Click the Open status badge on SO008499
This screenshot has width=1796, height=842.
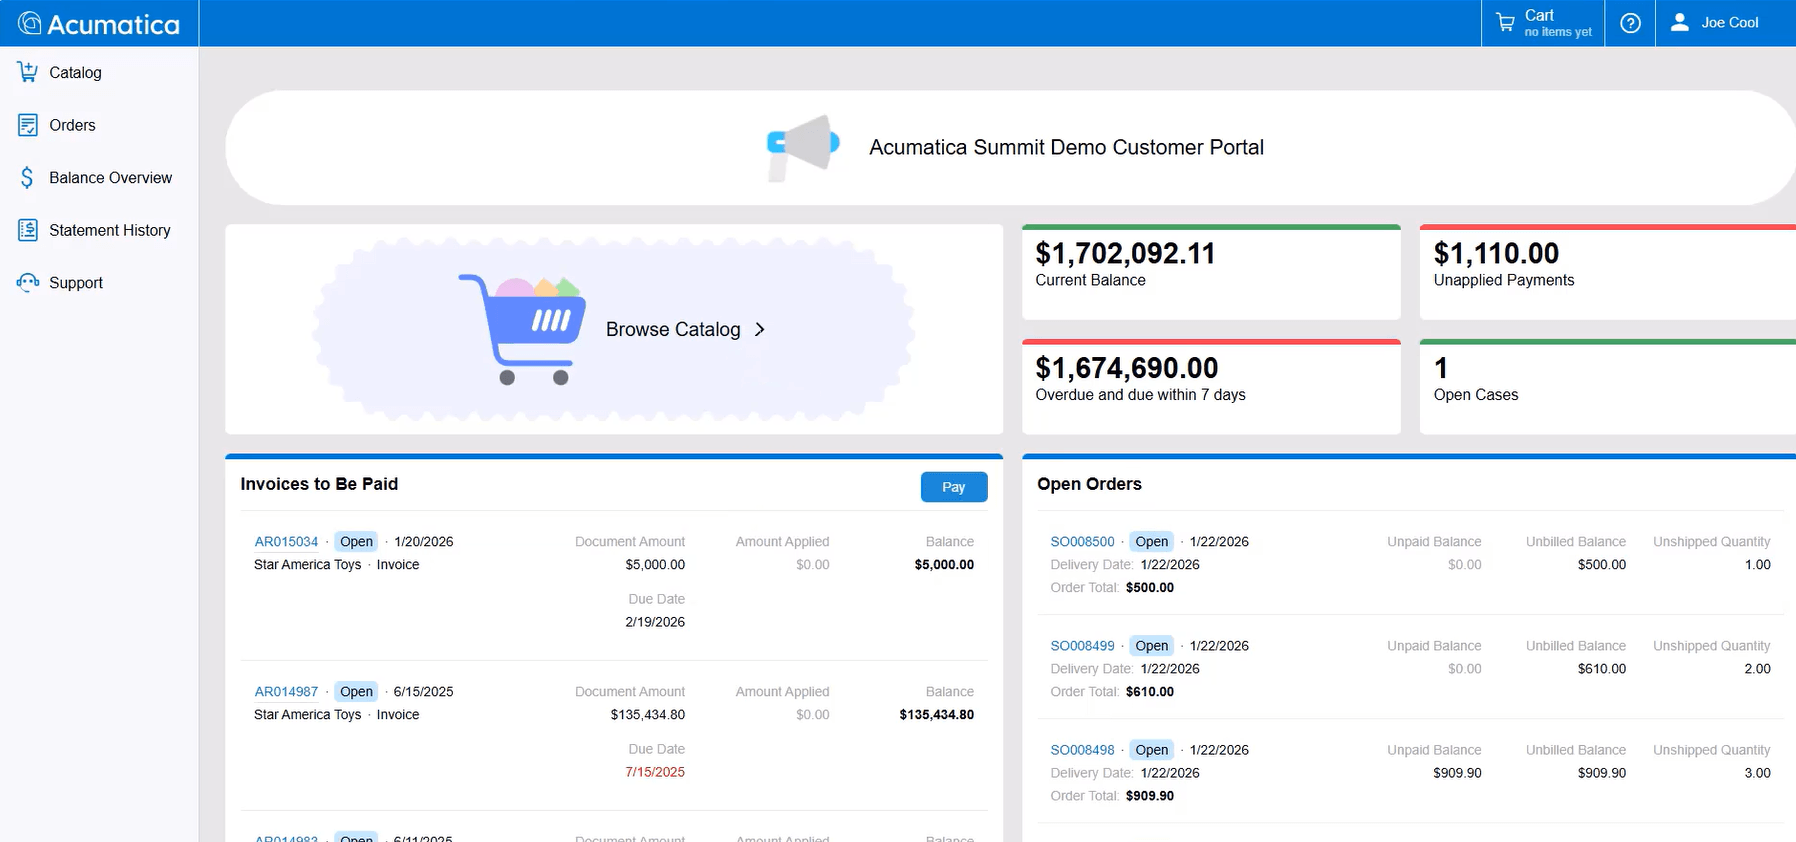pyautogui.click(x=1152, y=645)
